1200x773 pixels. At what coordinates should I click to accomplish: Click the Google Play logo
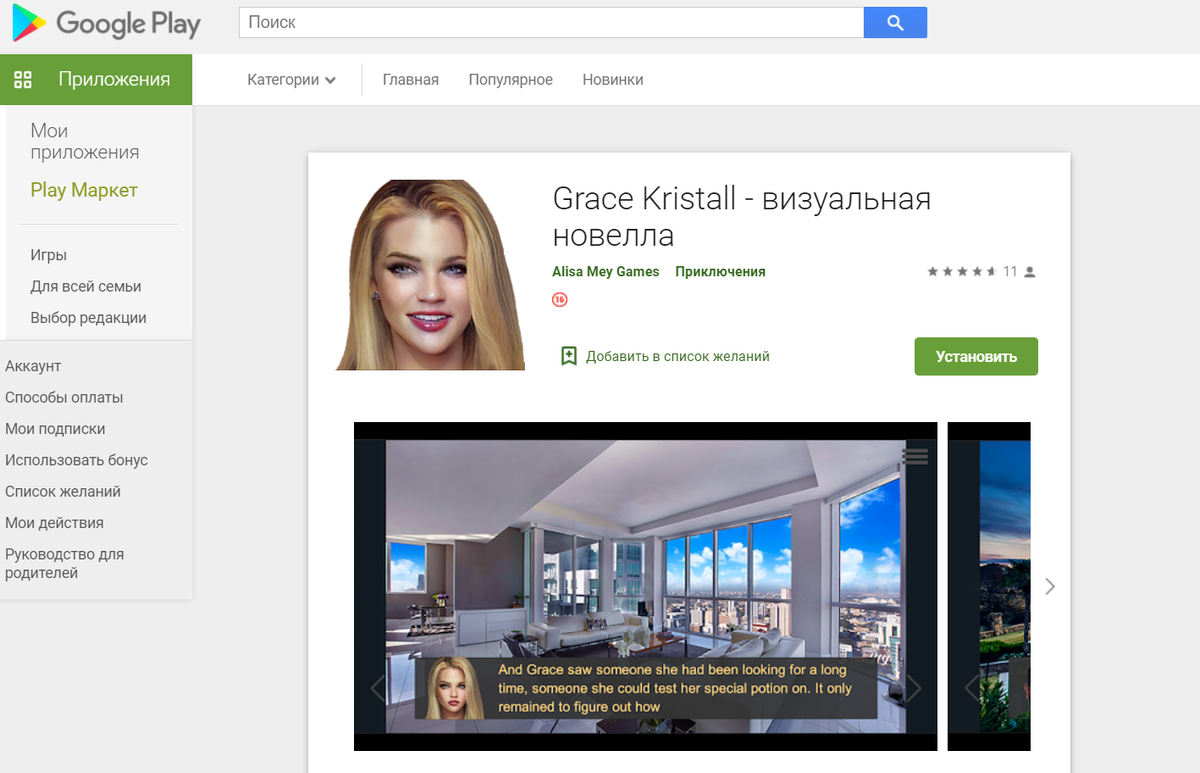click(x=106, y=23)
